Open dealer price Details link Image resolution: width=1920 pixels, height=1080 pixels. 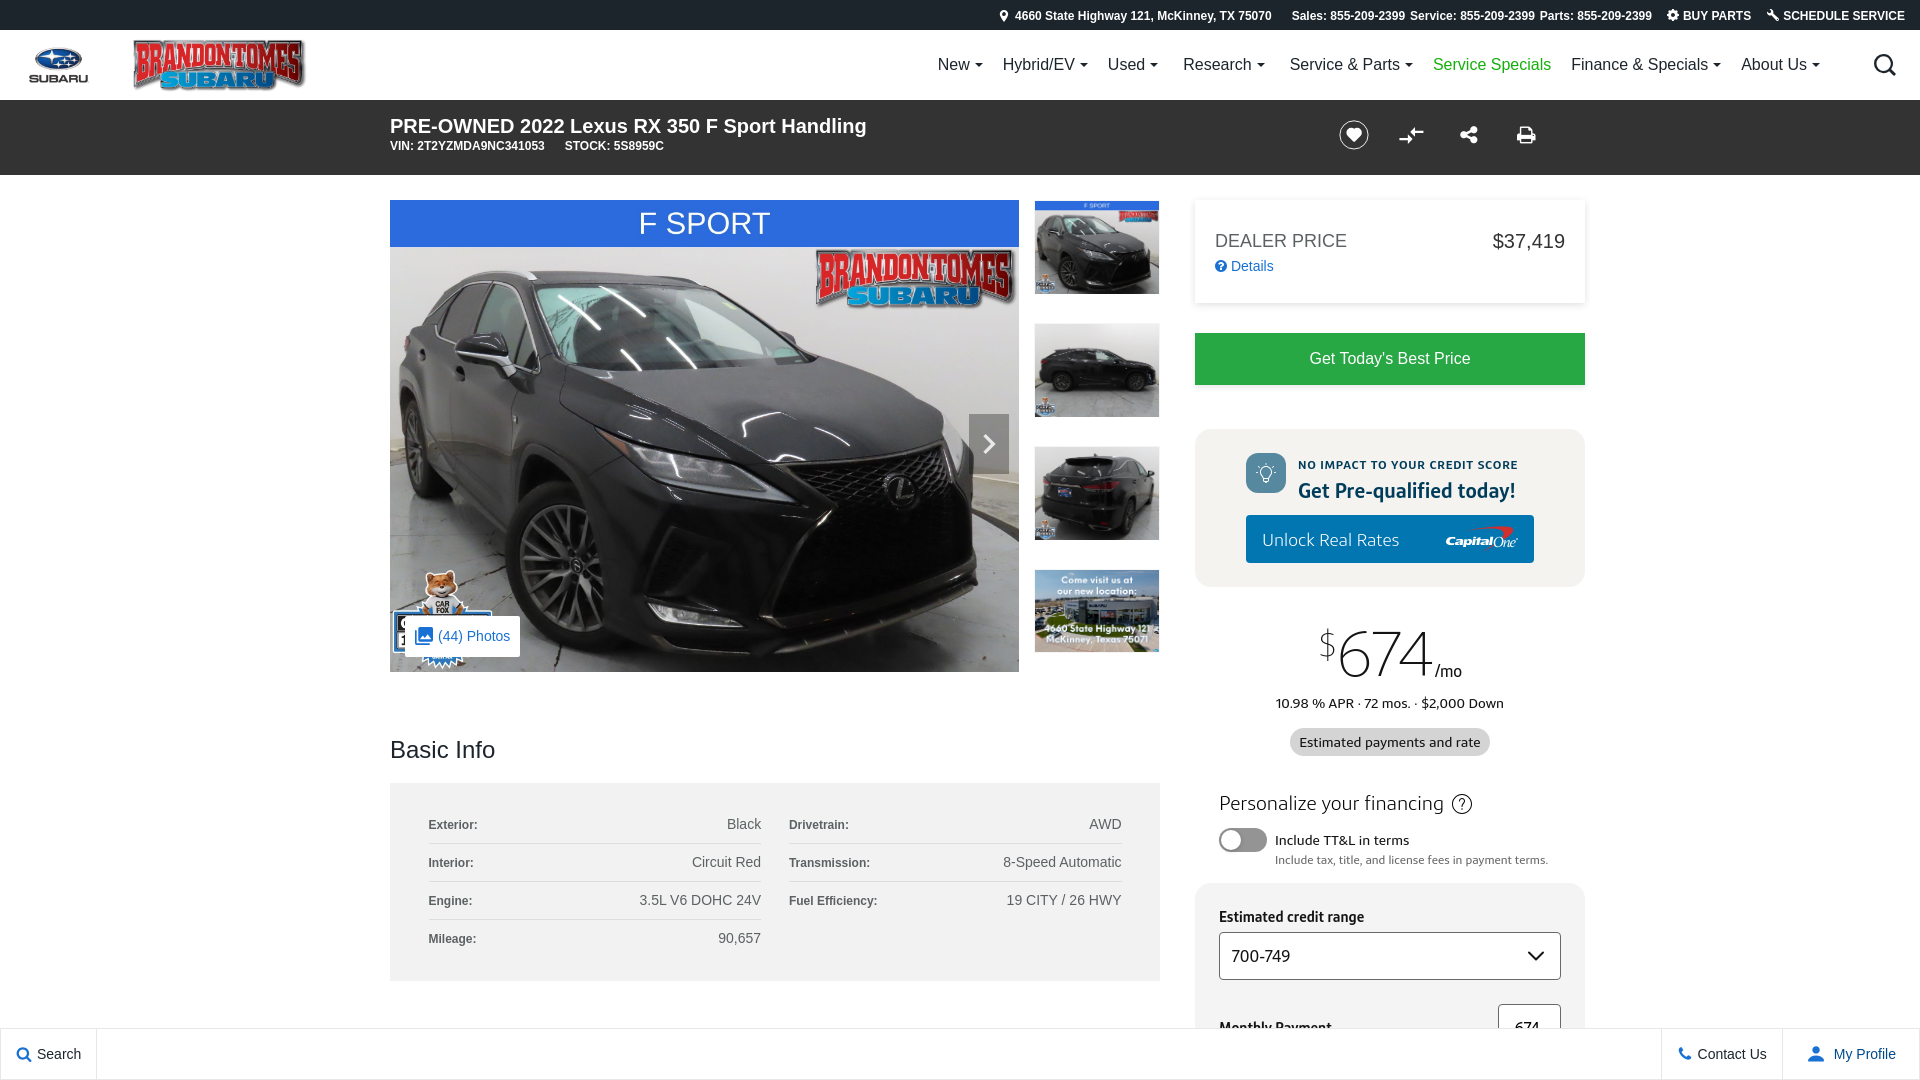tap(1244, 266)
